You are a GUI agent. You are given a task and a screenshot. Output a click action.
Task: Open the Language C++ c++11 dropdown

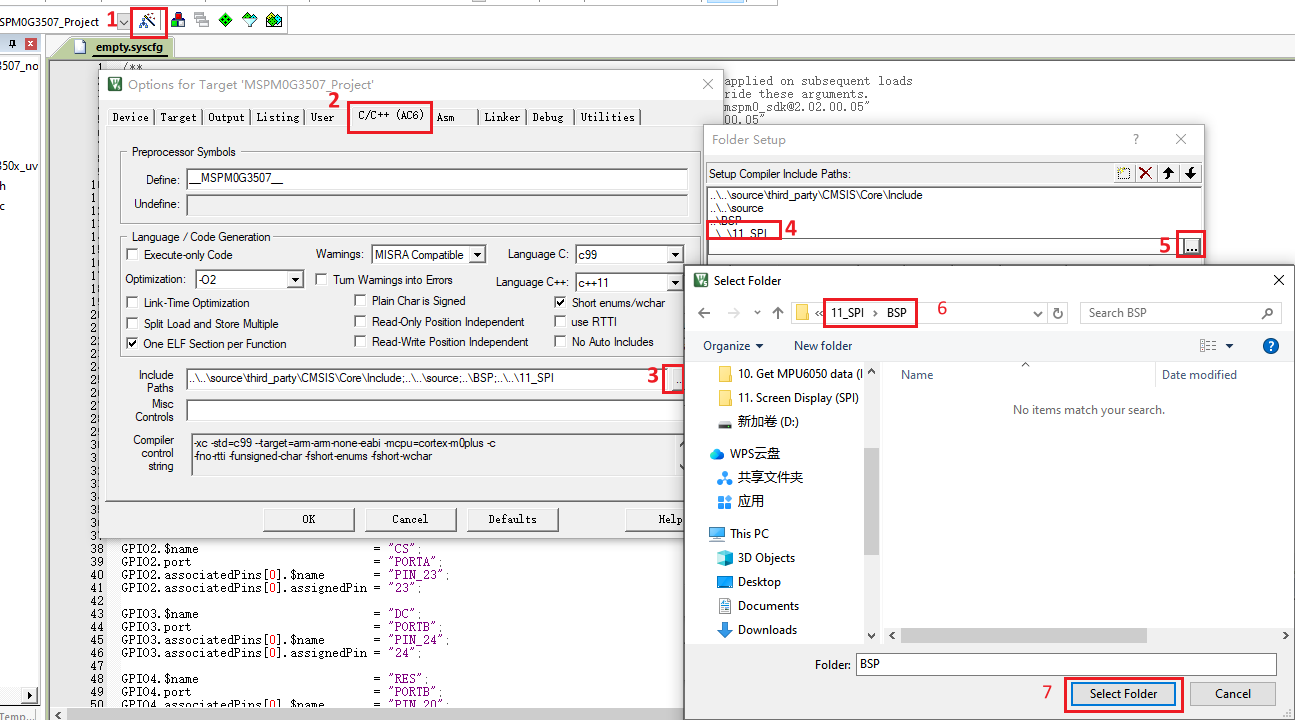(675, 283)
